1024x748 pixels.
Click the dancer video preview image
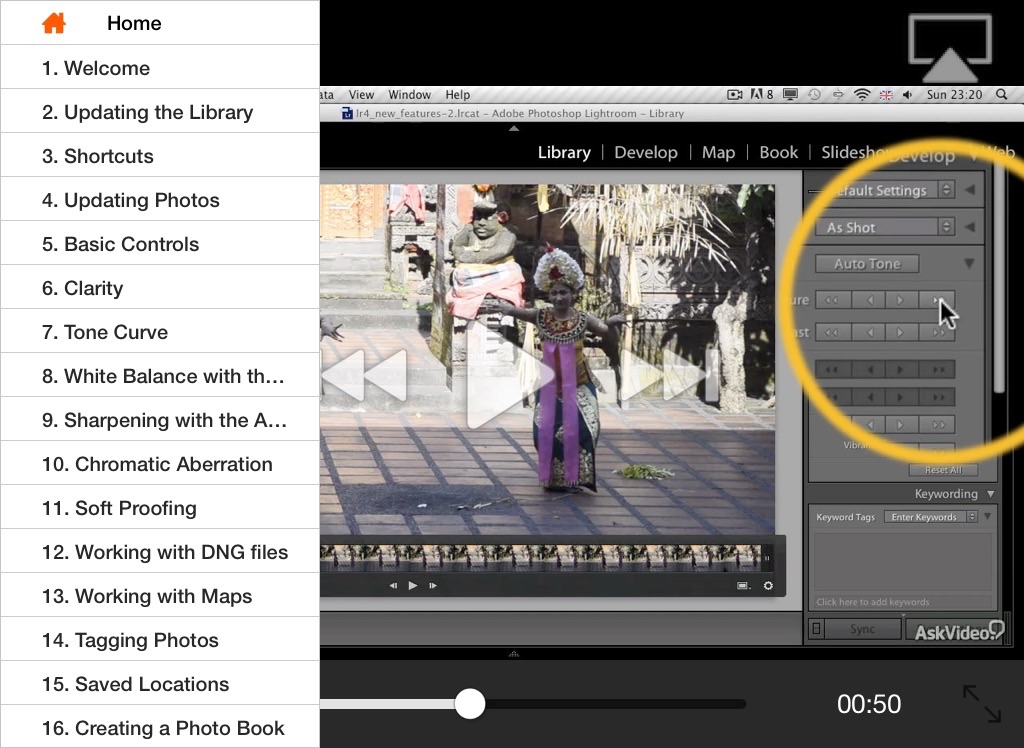click(547, 359)
